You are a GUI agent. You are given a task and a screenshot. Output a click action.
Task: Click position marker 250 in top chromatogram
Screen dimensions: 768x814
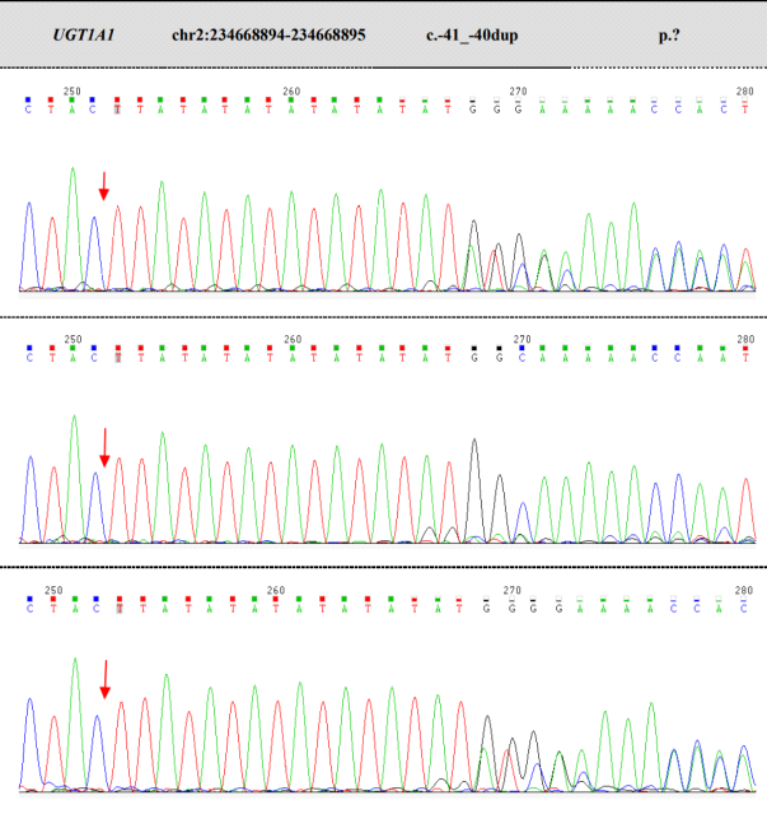pyautogui.click(x=72, y=91)
